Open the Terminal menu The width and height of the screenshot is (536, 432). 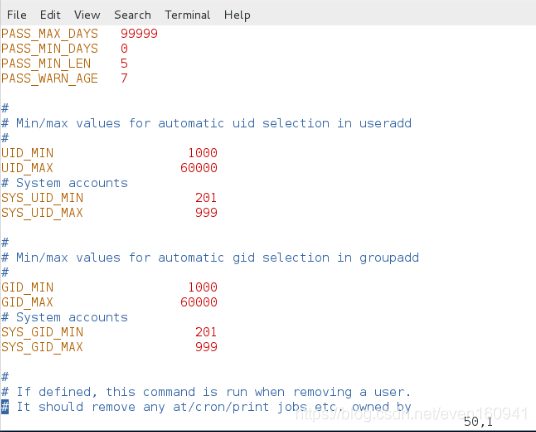tap(187, 15)
